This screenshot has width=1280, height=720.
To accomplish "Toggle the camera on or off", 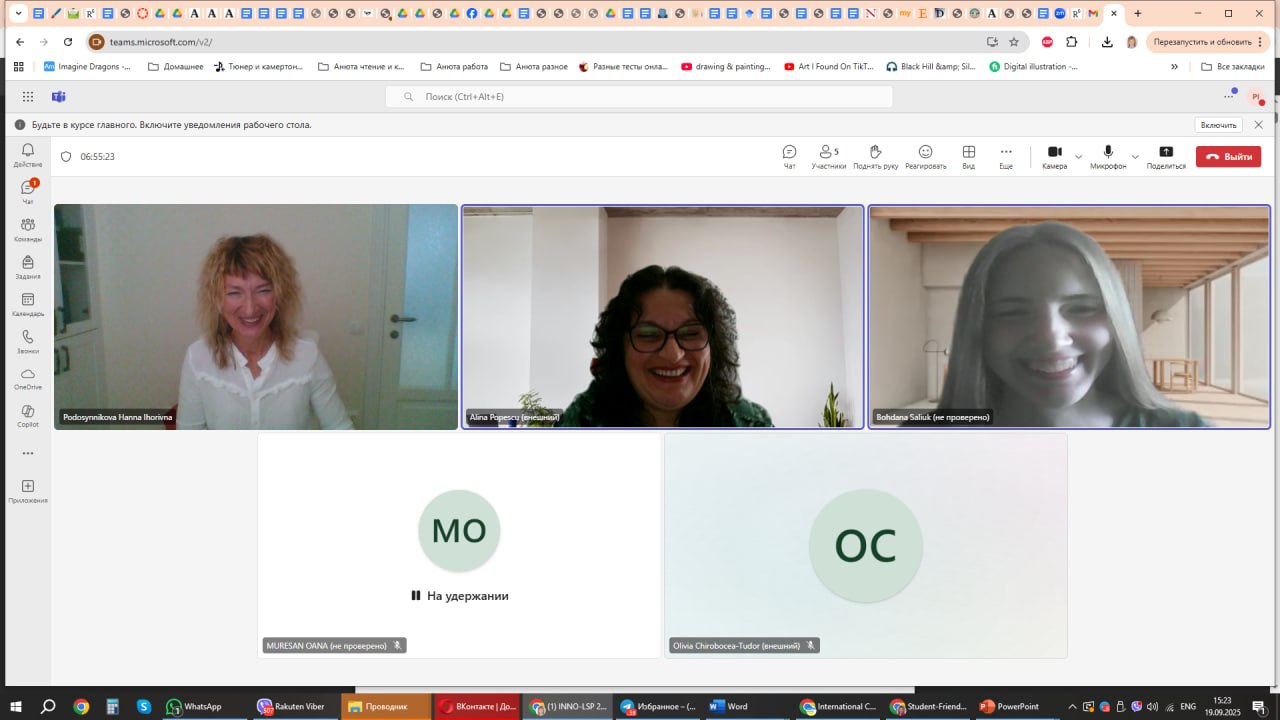I will 1054,156.
